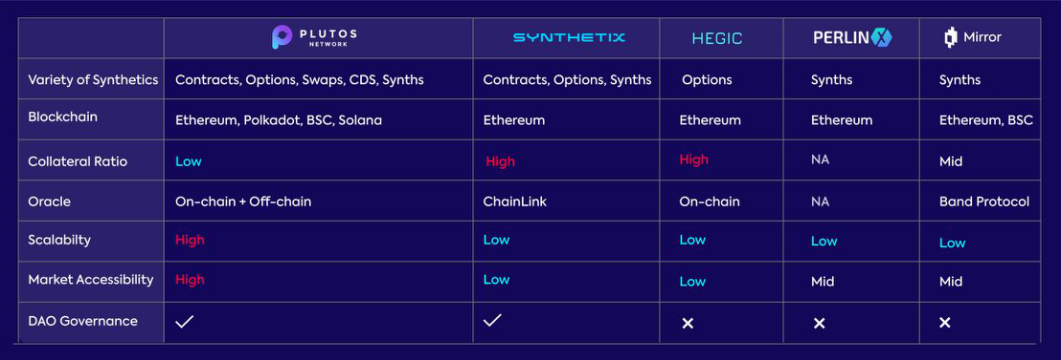Click Plutos Low collateral ratio value
The image size is (1061, 360).
188,161
